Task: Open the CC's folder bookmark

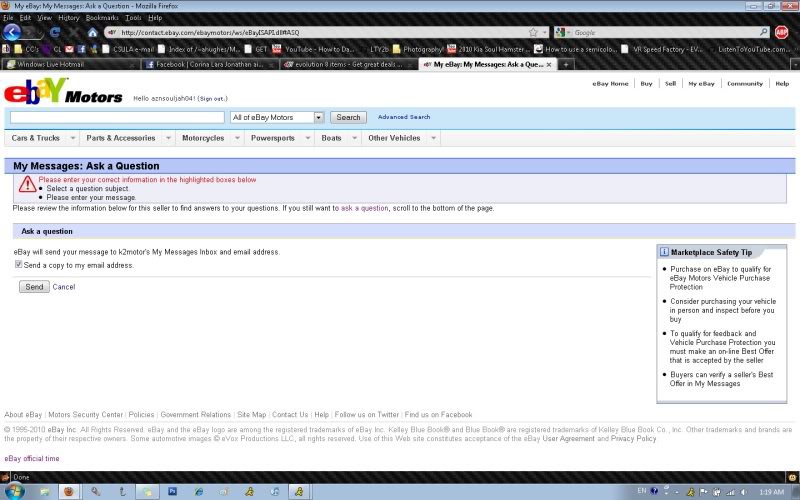Action: [26, 49]
